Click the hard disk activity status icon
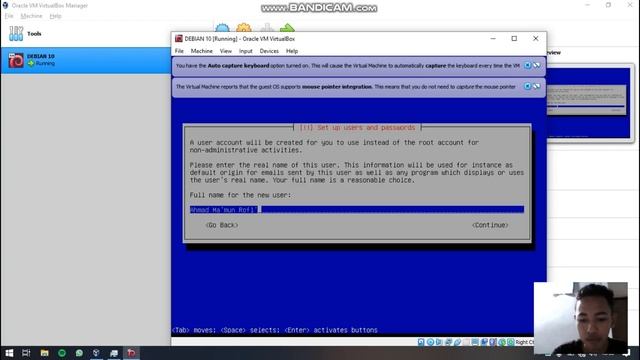This screenshot has width=640, height=360. click(421, 342)
